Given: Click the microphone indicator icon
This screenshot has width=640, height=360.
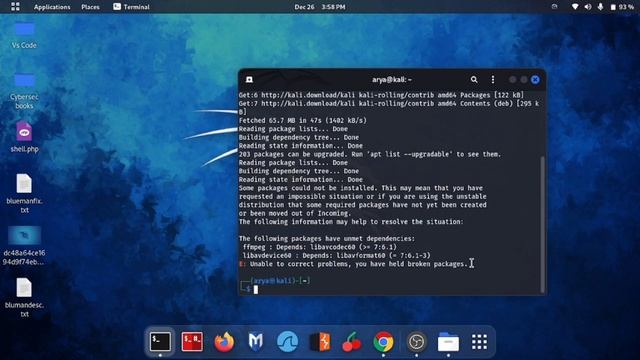Looking at the screenshot, I should coord(600,7).
